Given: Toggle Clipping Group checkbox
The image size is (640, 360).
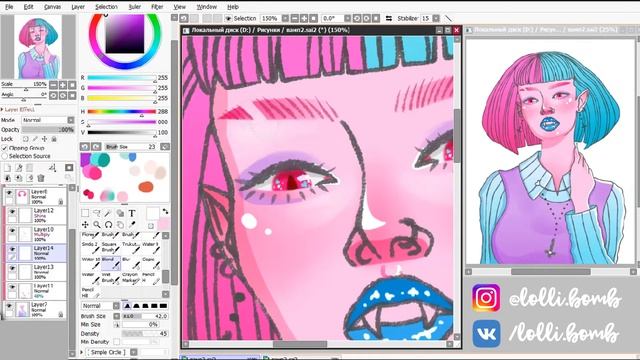Looking at the screenshot, I should [5, 148].
